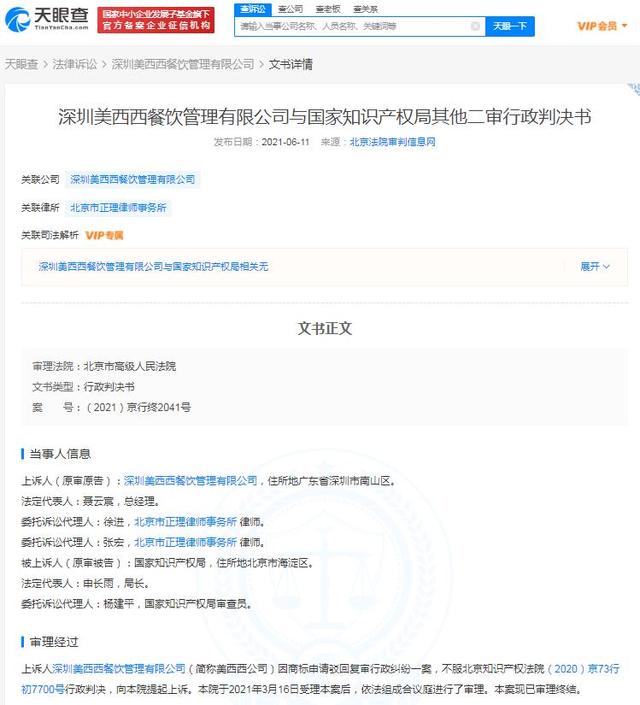640x705 pixels.
Task: Clear the search box with the X icon
Action: point(475,26)
